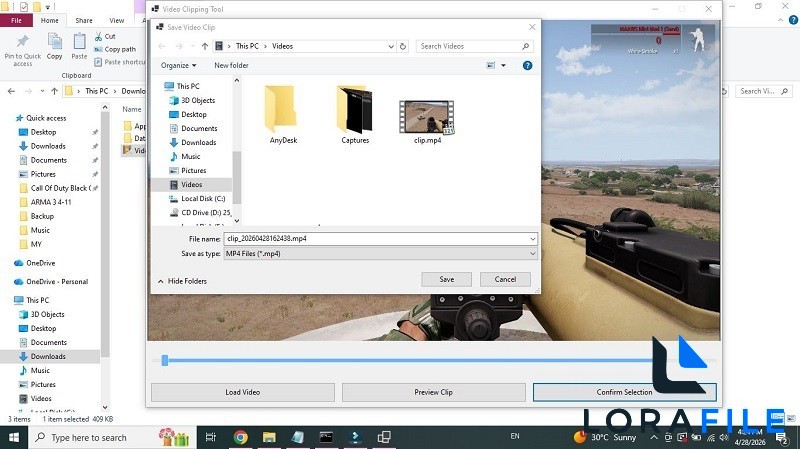Open the File name history dropdown

532,238
